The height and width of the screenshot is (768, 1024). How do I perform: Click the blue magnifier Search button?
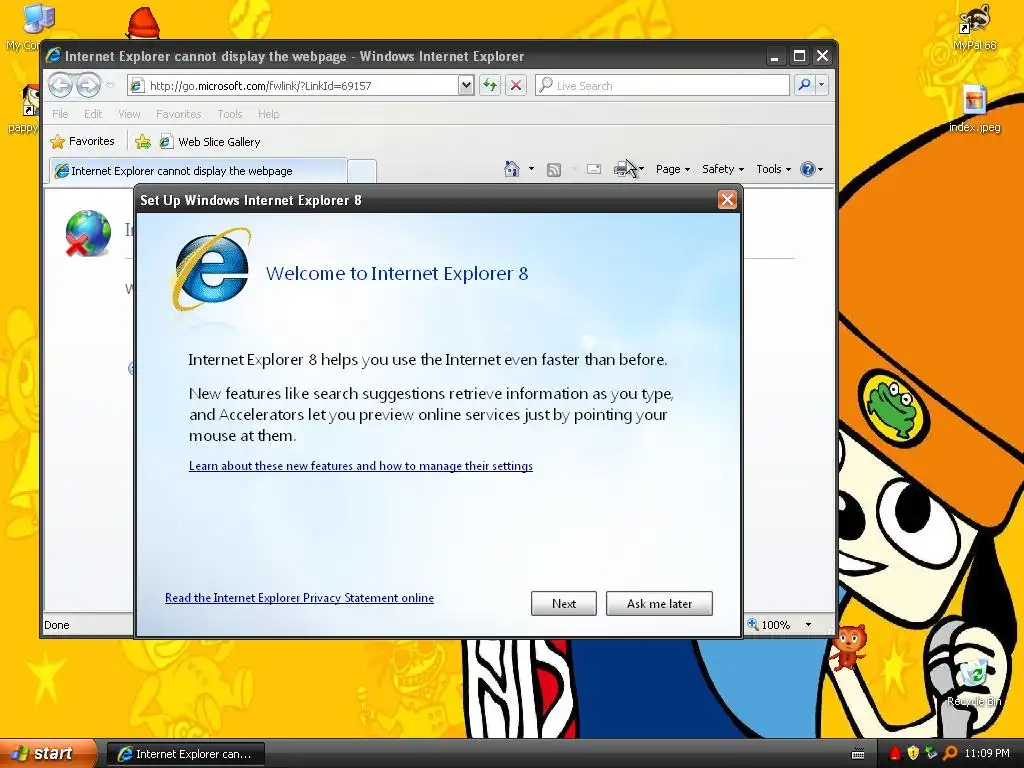coord(805,85)
